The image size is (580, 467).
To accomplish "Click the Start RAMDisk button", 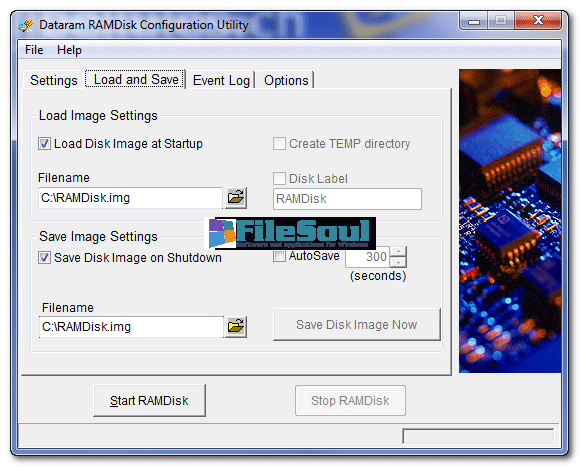I will [149, 400].
